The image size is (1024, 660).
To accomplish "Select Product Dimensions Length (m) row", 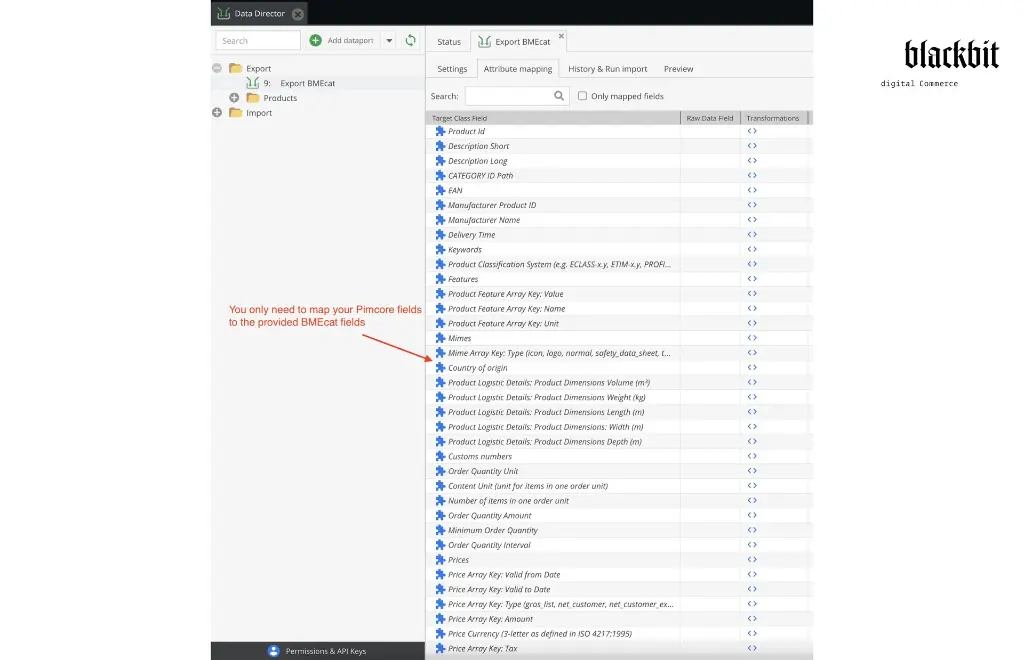I will 618,412.
